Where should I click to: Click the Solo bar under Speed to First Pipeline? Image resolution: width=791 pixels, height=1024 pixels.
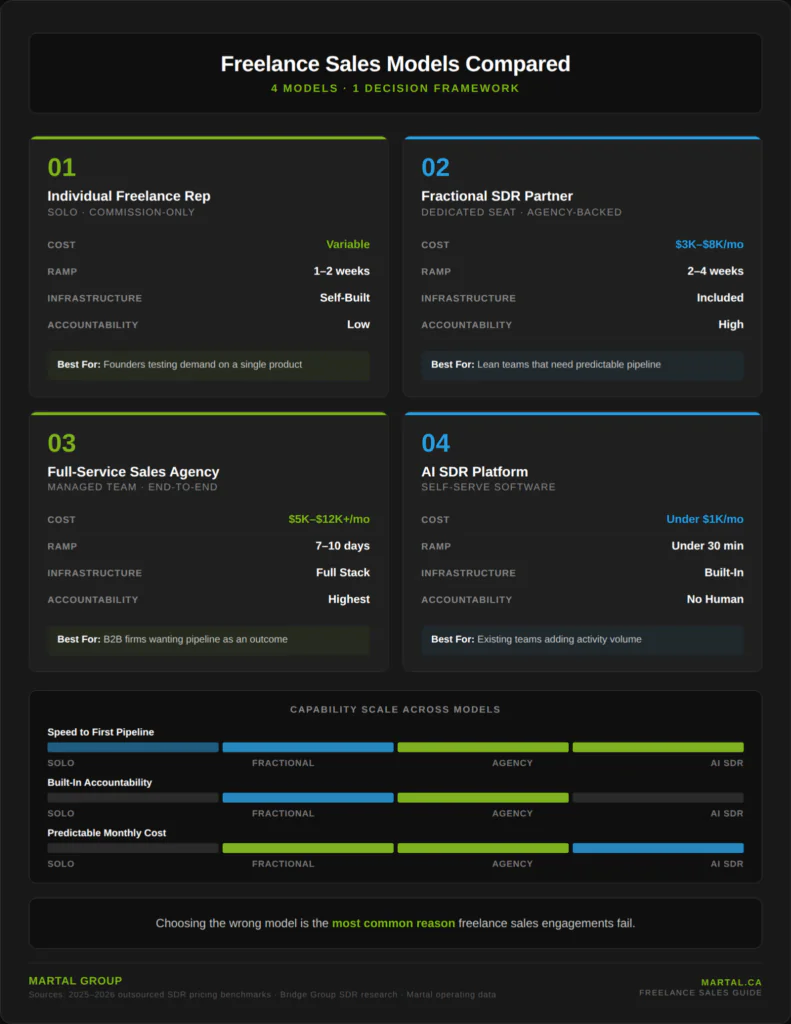tap(133, 747)
